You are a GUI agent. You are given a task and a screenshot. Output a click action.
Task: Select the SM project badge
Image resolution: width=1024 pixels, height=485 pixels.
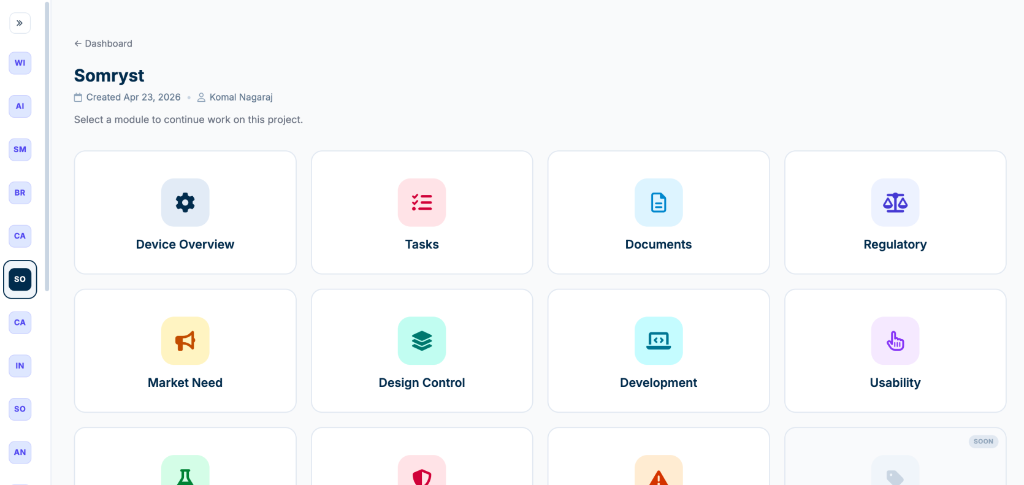(20, 149)
